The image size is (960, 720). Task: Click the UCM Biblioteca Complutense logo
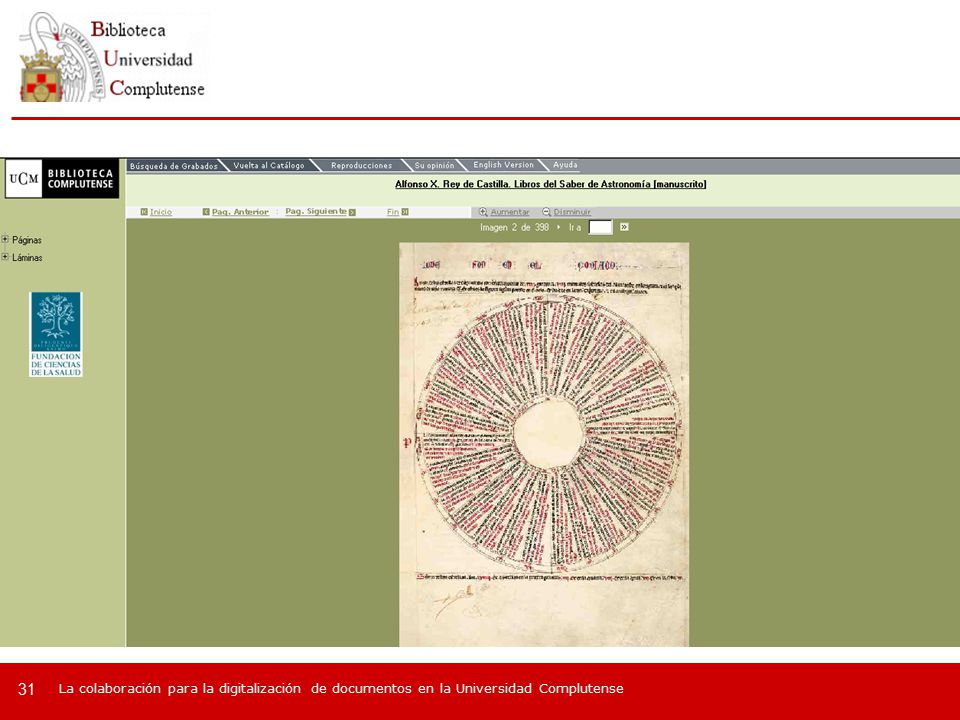tap(62, 179)
